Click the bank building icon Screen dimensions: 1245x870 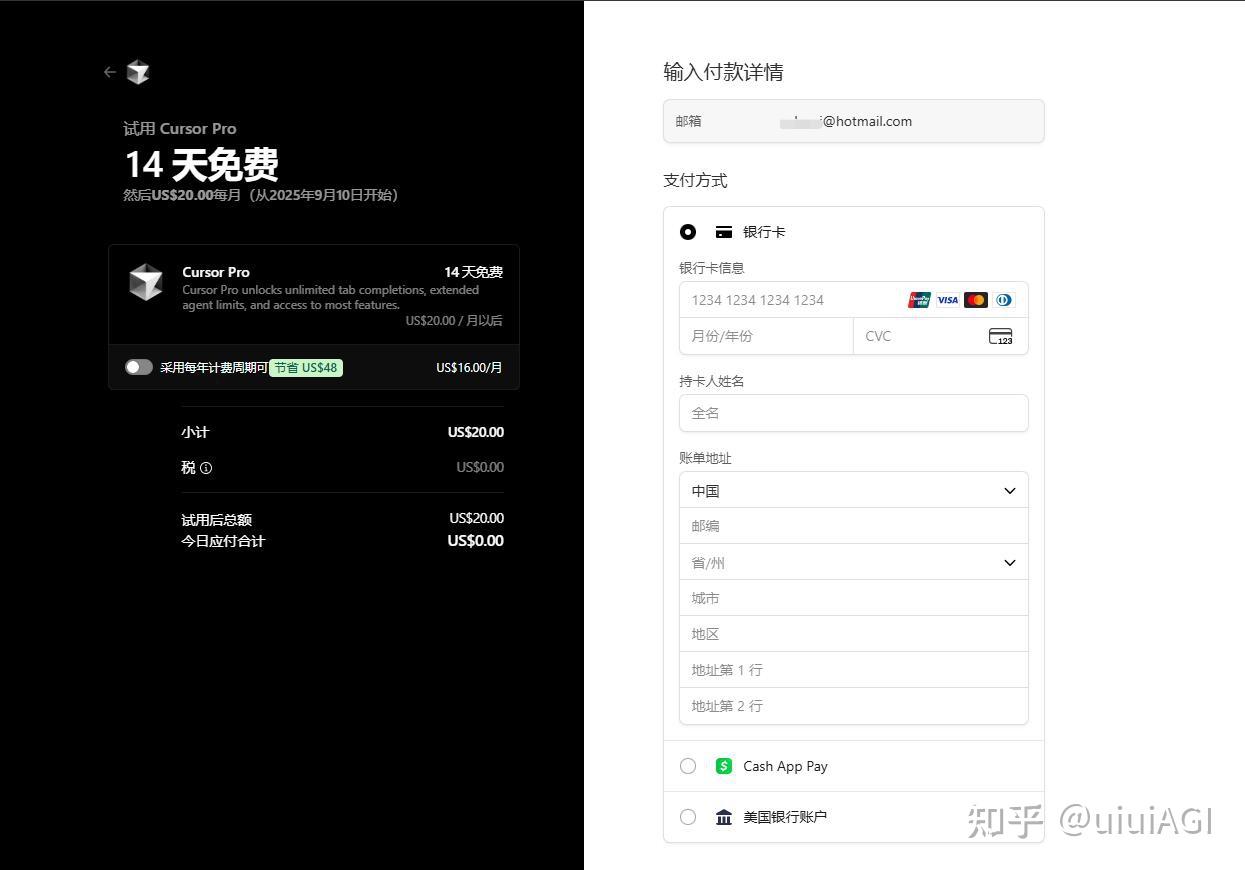point(724,816)
